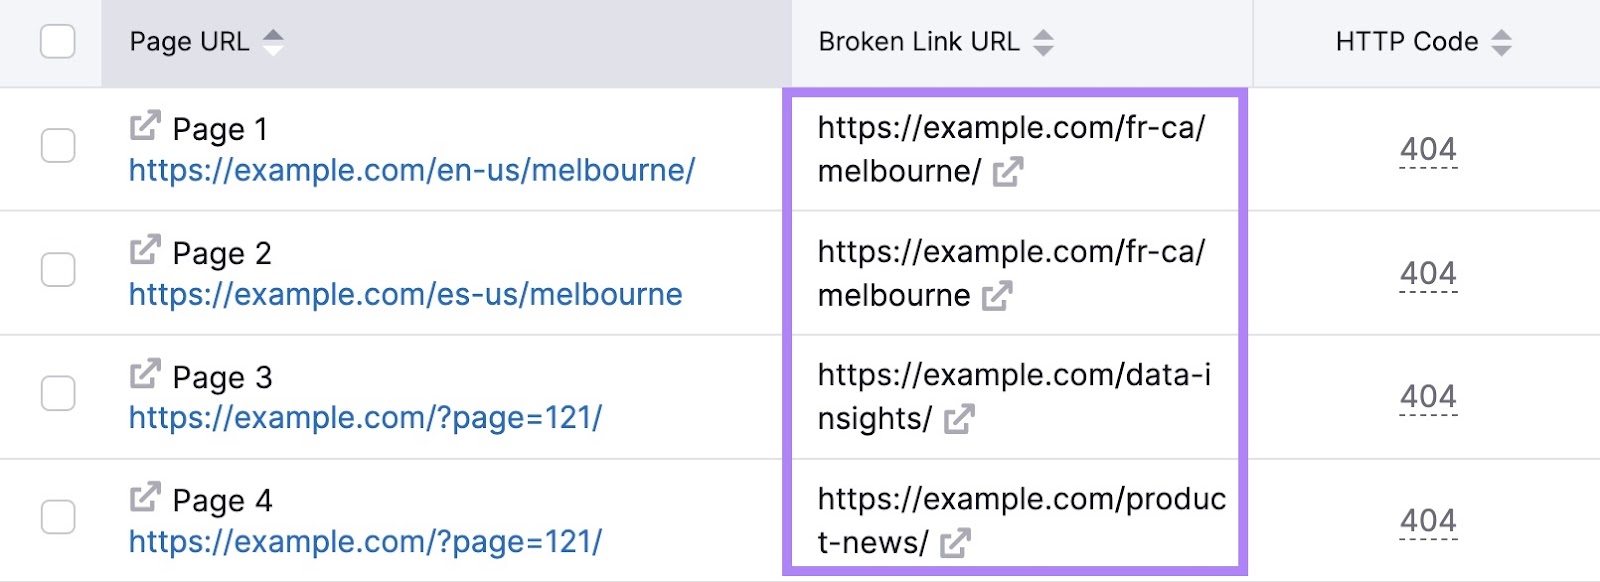Select the checkbox for Page 4
1600x582 pixels.
point(59,515)
